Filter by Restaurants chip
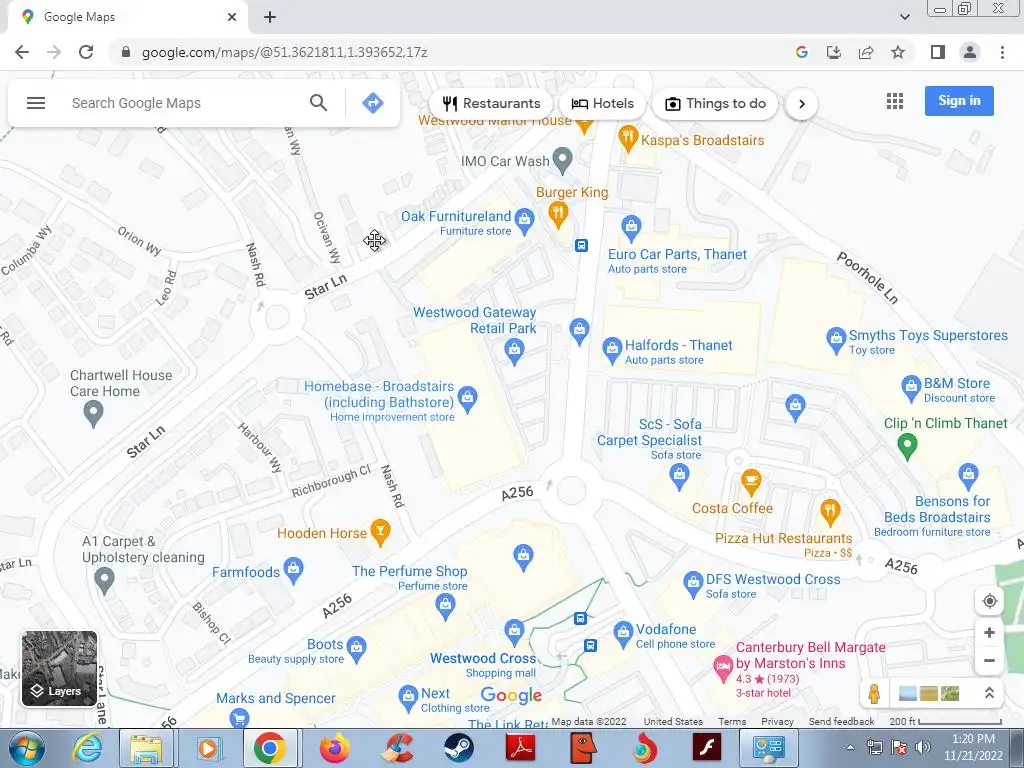This screenshot has width=1024, height=768. click(491, 104)
